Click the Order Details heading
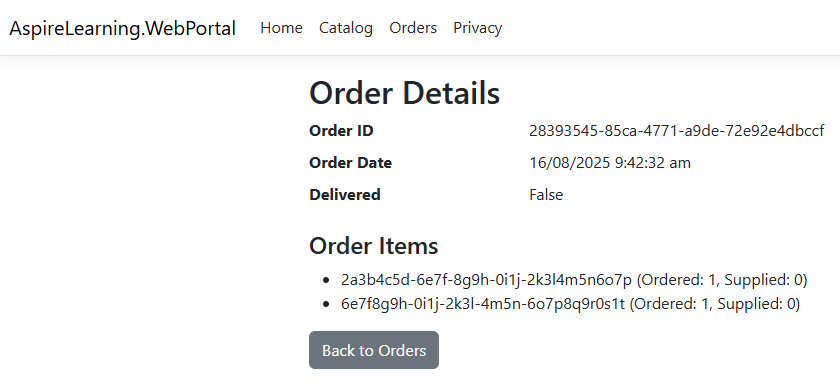Image resolution: width=840 pixels, height=385 pixels. click(x=404, y=93)
